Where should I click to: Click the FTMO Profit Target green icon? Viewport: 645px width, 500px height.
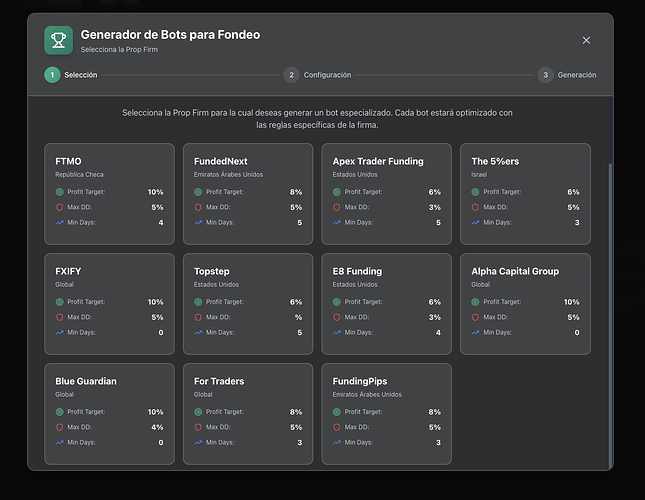coord(60,192)
